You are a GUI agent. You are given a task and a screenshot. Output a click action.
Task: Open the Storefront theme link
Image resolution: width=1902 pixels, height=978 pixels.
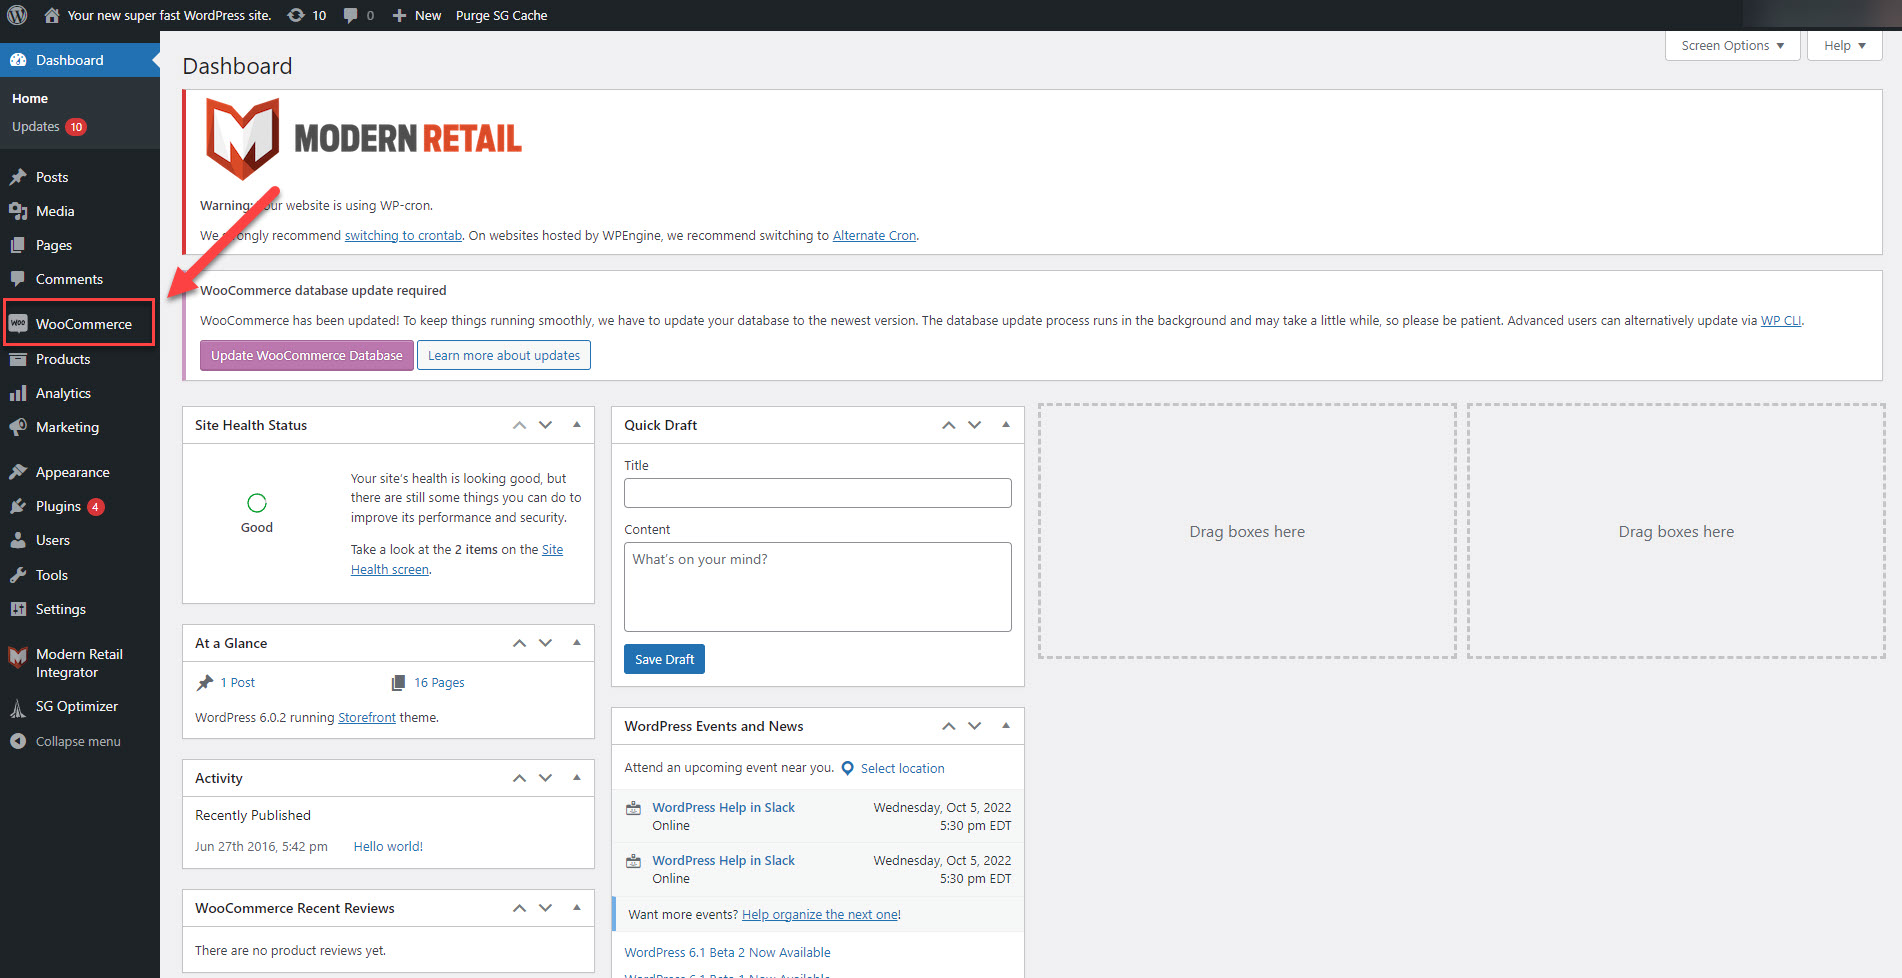(x=367, y=718)
